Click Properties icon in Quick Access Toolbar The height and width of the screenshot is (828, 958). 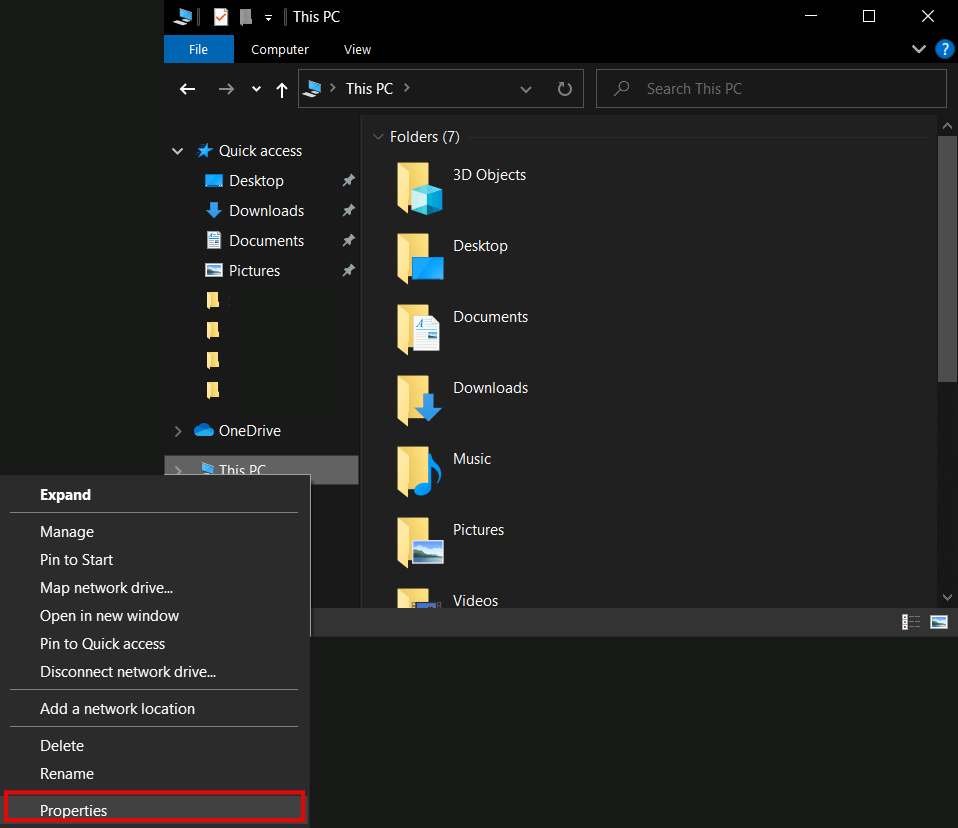(221, 16)
